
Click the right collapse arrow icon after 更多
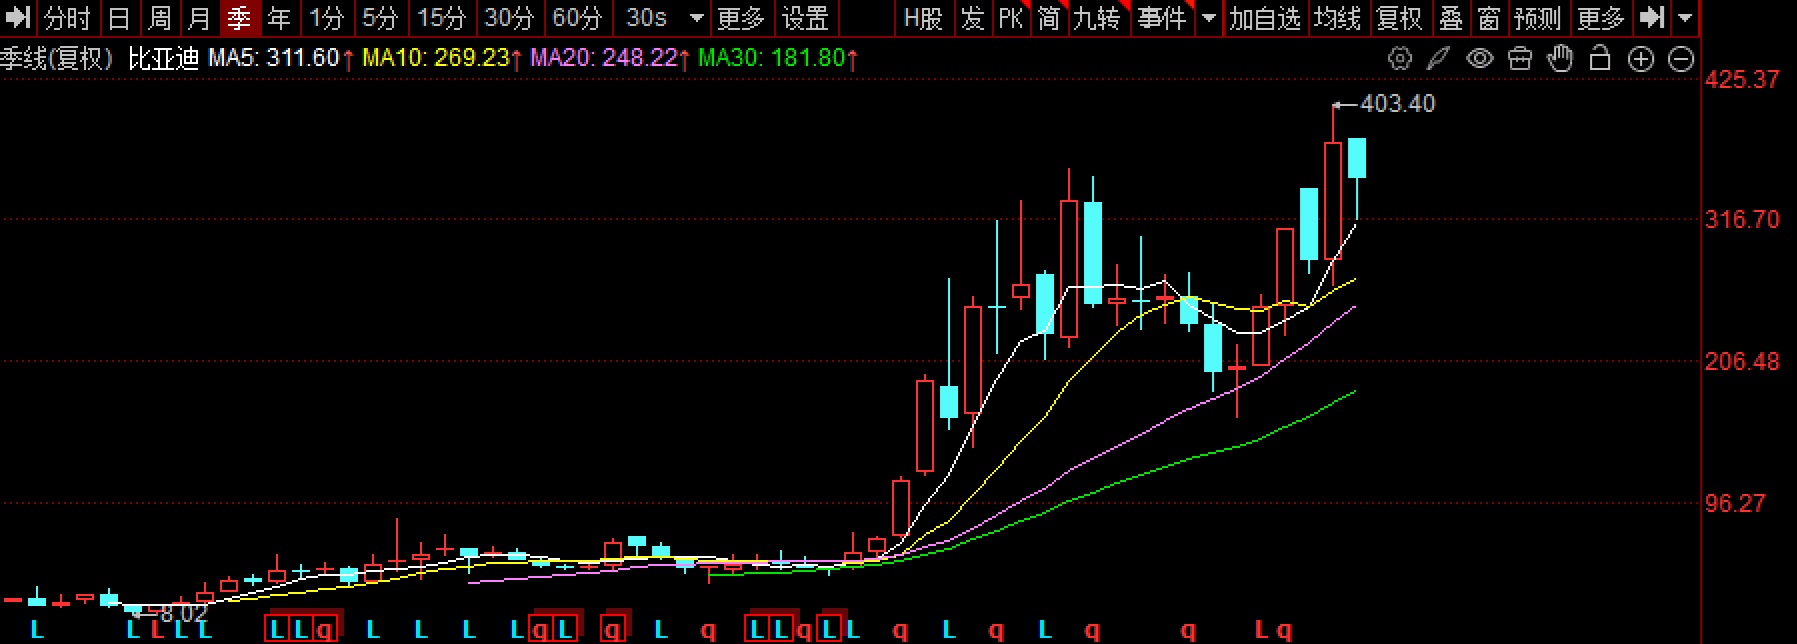coord(1652,18)
